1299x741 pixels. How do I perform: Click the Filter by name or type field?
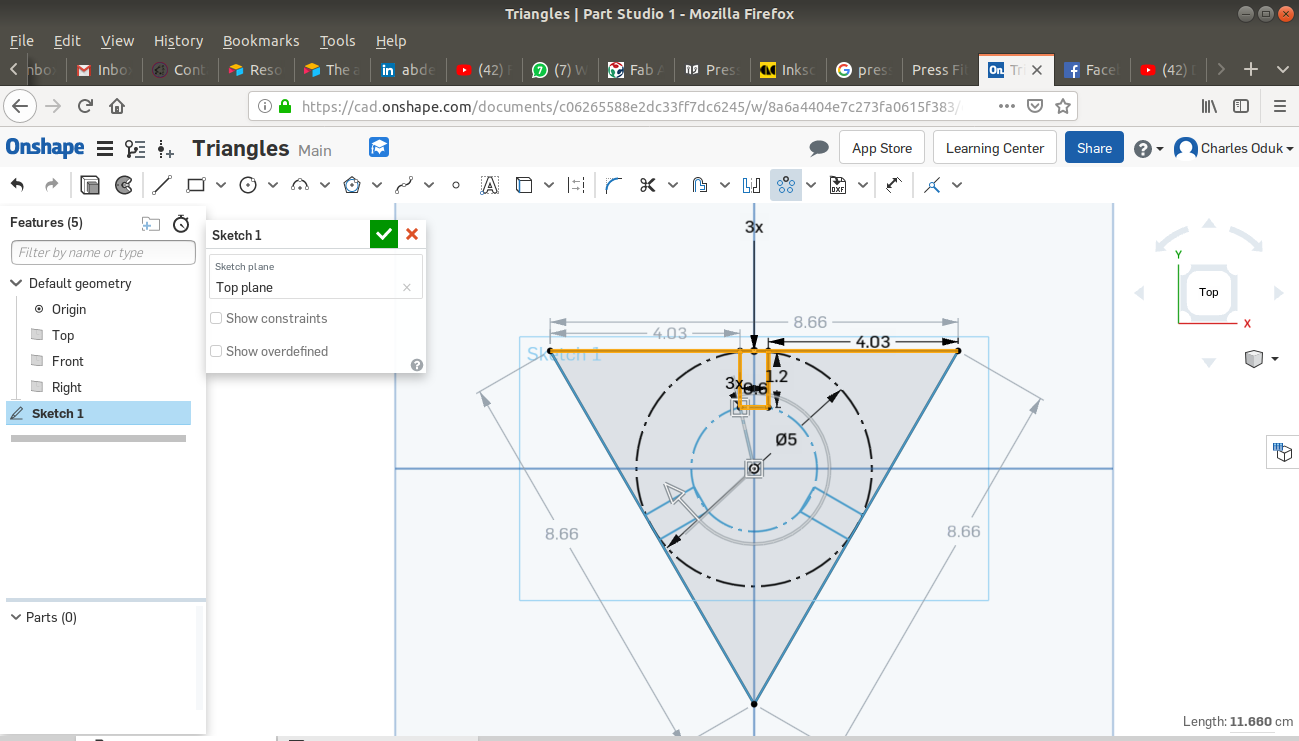click(x=103, y=253)
